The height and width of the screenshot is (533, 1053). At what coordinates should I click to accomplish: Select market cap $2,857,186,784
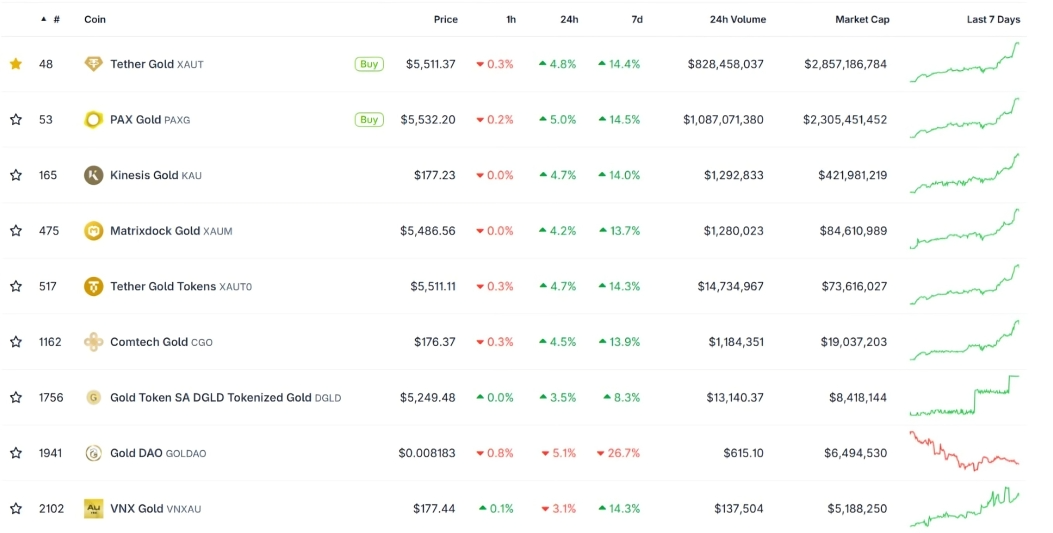pyautogui.click(x=845, y=64)
